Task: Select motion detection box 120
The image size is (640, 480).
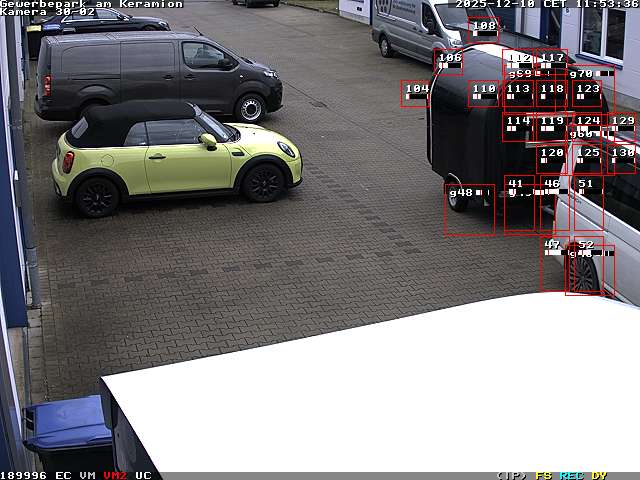Action: [552, 158]
